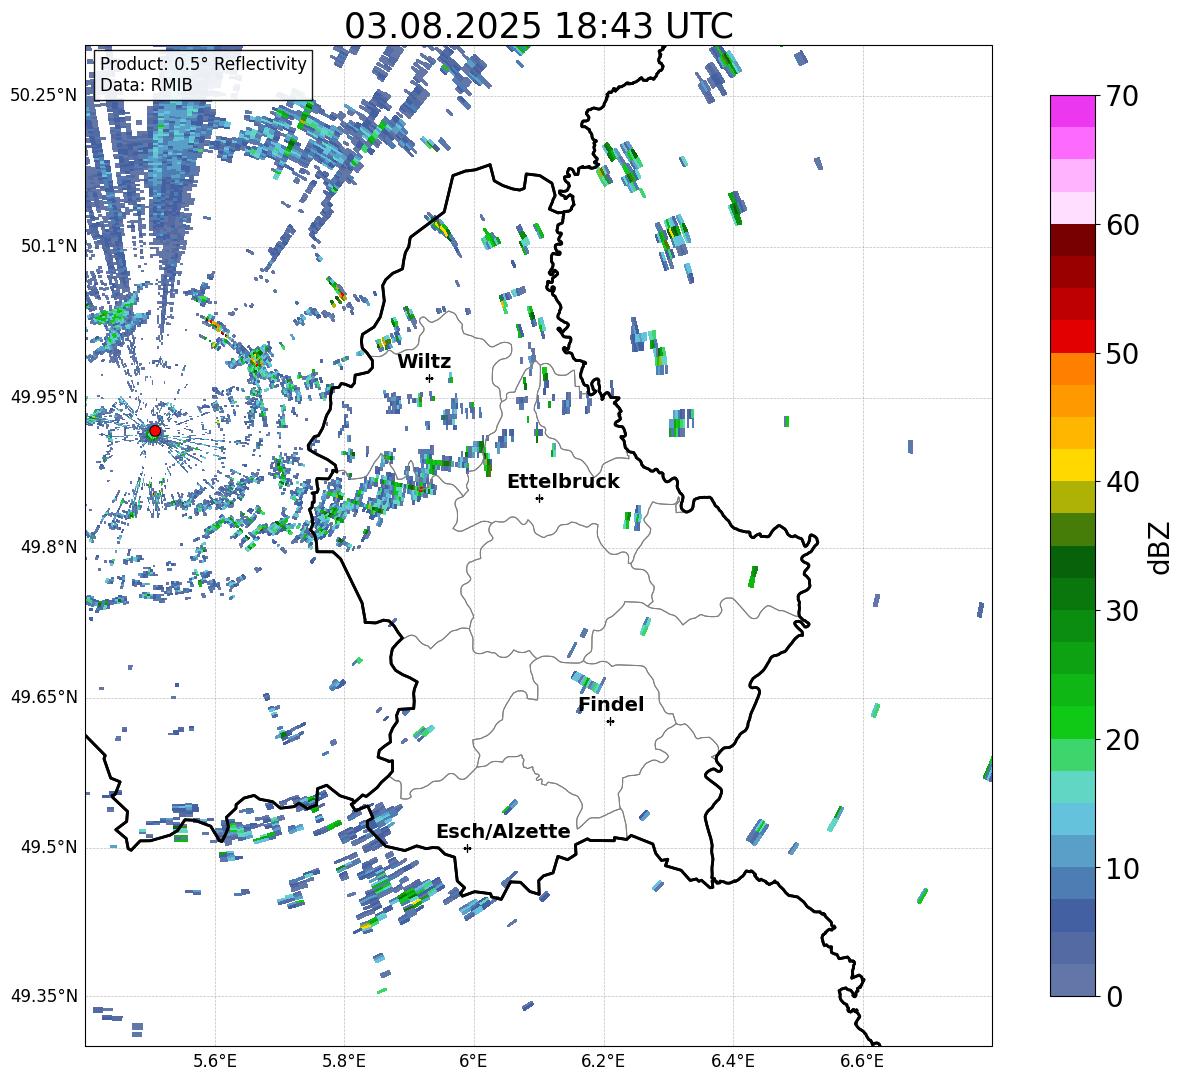Click the 49.5°N latitude label
Image resolution: width=1184 pixels, height=1081 pixels.
(x=49, y=847)
